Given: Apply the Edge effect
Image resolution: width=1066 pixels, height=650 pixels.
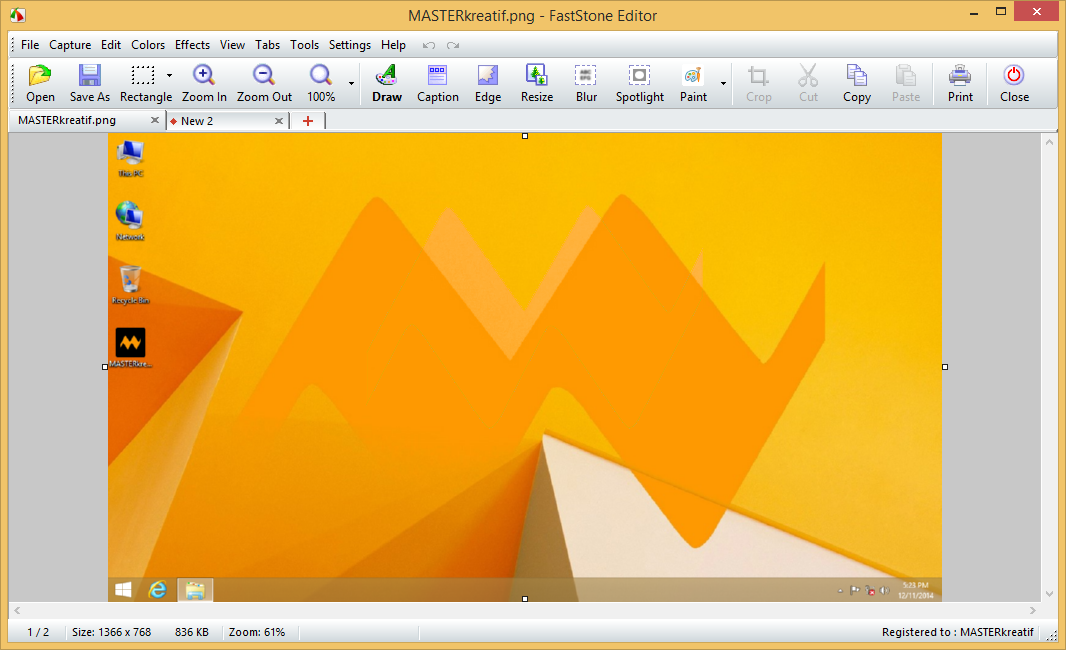Looking at the screenshot, I should [x=487, y=84].
